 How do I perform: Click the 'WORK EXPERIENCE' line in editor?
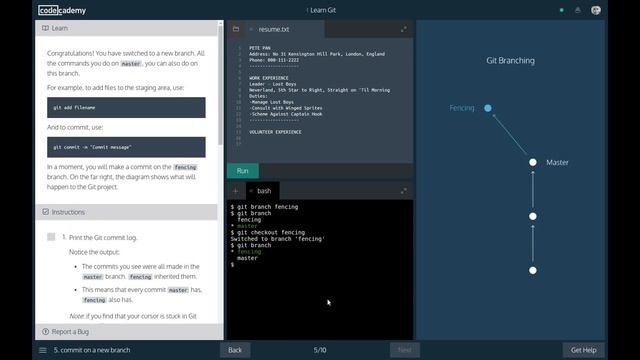tap(269, 78)
